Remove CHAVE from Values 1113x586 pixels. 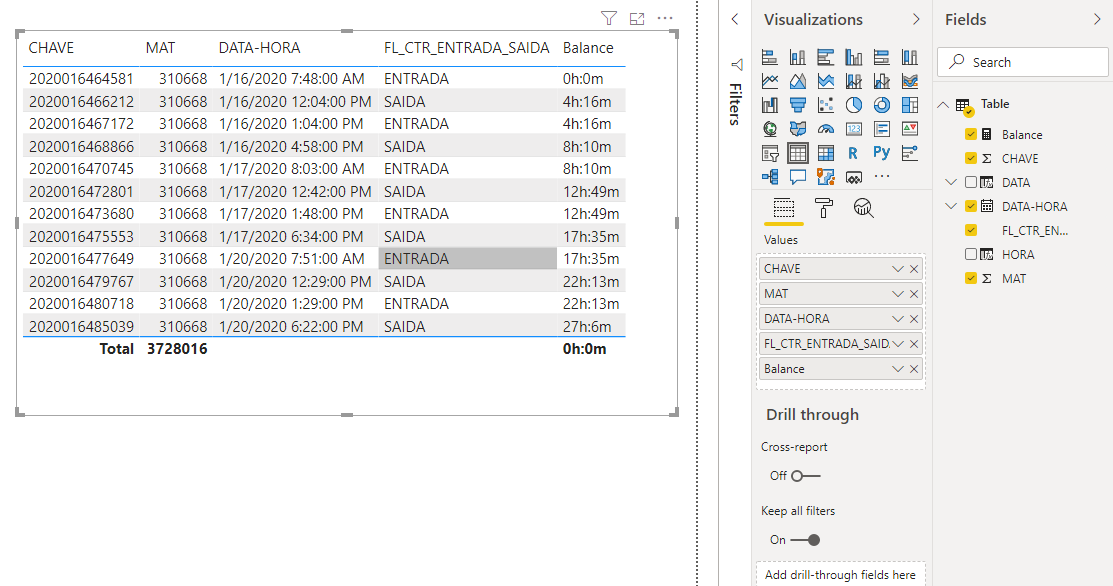[914, 269]
